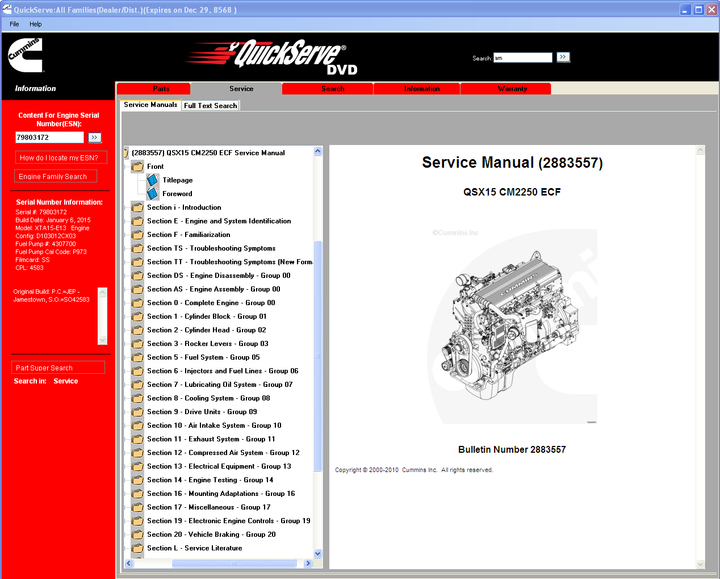Click document pane scroll down arrow
This screenshot has height=579, width=720.
(x=700, y=564)
